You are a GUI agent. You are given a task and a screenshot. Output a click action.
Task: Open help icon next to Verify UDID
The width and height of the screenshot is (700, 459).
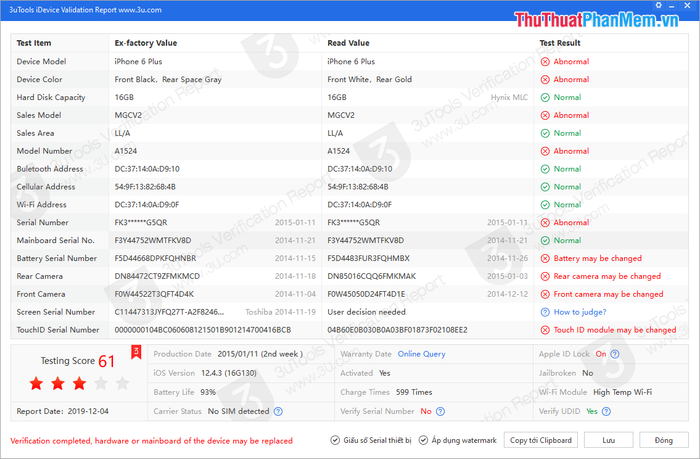coord(606,411)
